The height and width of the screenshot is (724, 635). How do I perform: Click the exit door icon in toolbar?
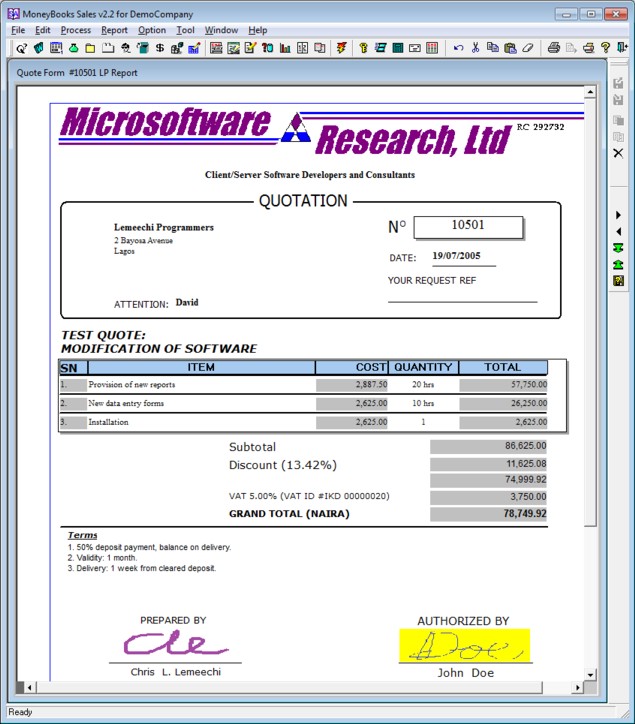pyautogui.click(x=621, y=48)
